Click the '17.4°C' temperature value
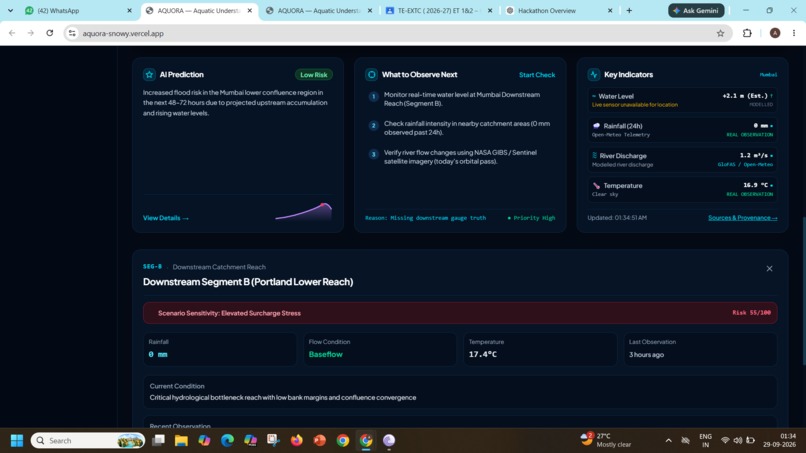This screenshot has width=806, height=453. click(483, 354)
